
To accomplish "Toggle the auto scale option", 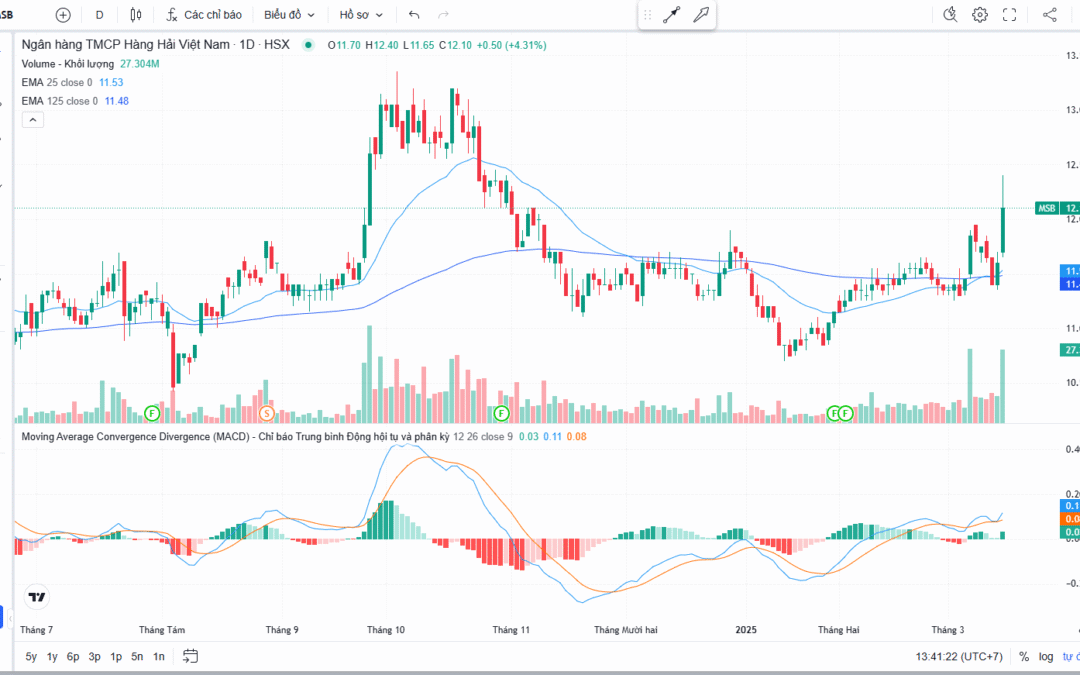I will pos(1071,657).
